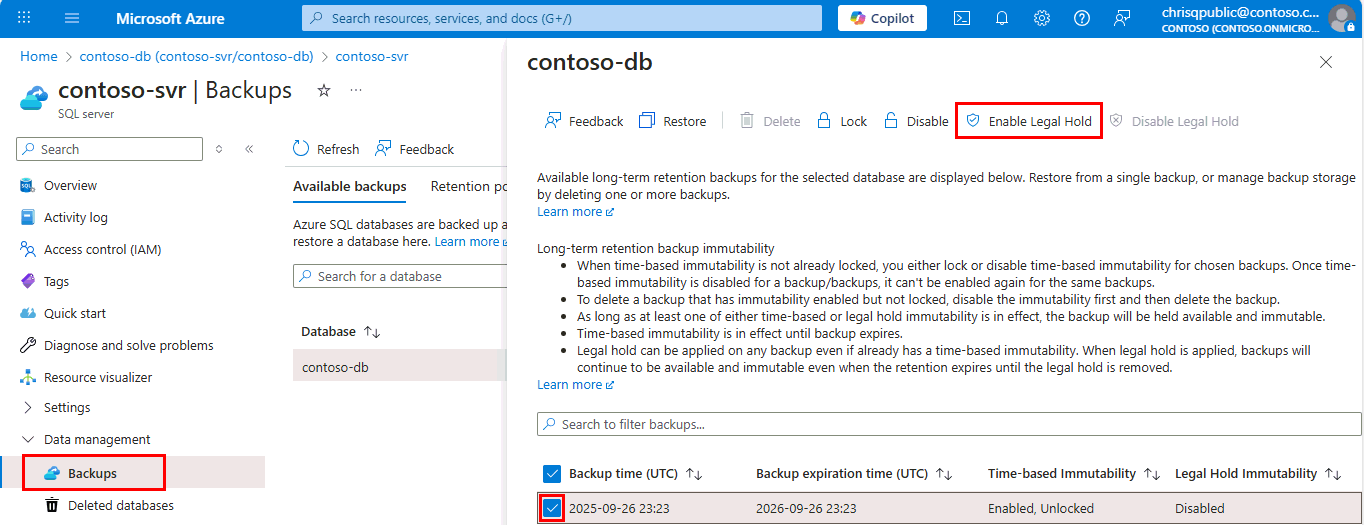Sort by Backup expiration time (UTC)
Image resolution: width=1364 pixels, height=525 pixels.
pyautogui.click(x=854, y=473)
